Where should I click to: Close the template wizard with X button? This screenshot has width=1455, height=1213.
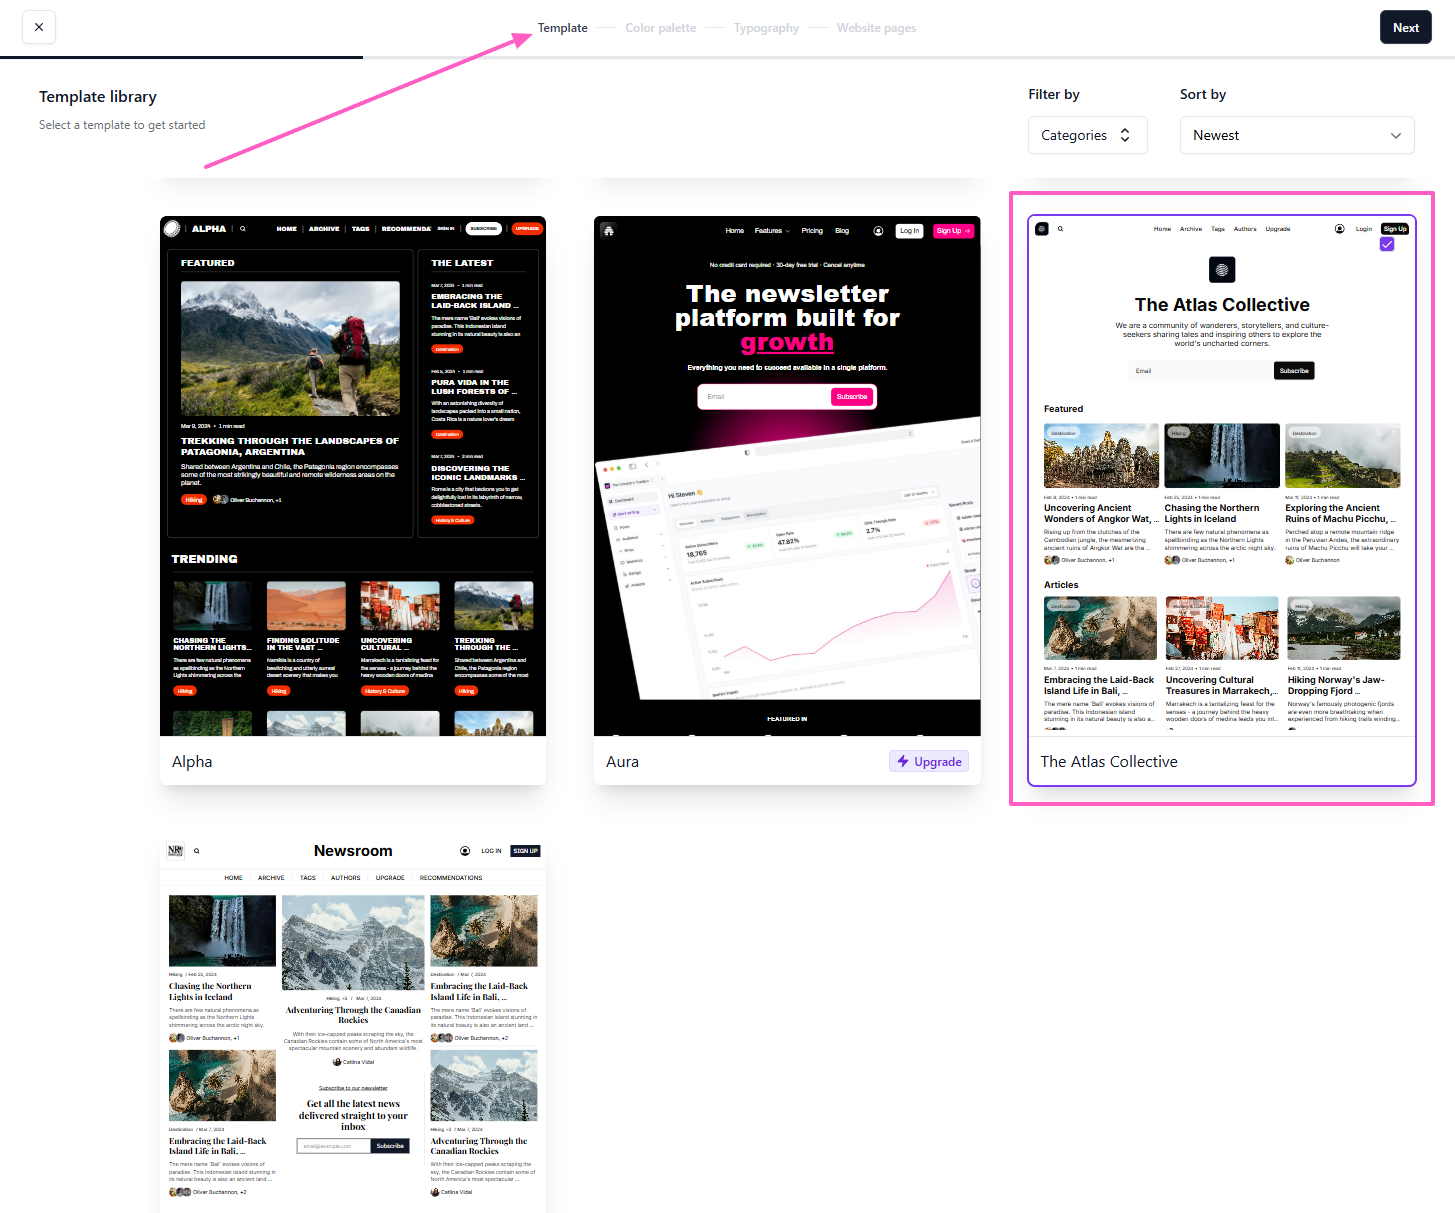coord(39,27)
